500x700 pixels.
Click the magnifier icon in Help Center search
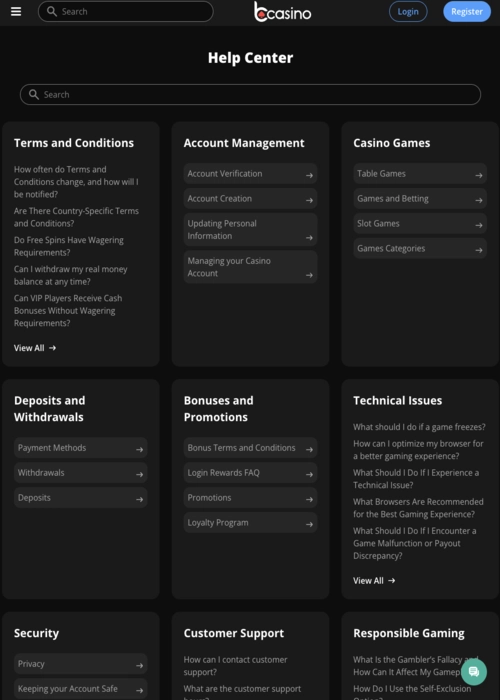[34, 94]
